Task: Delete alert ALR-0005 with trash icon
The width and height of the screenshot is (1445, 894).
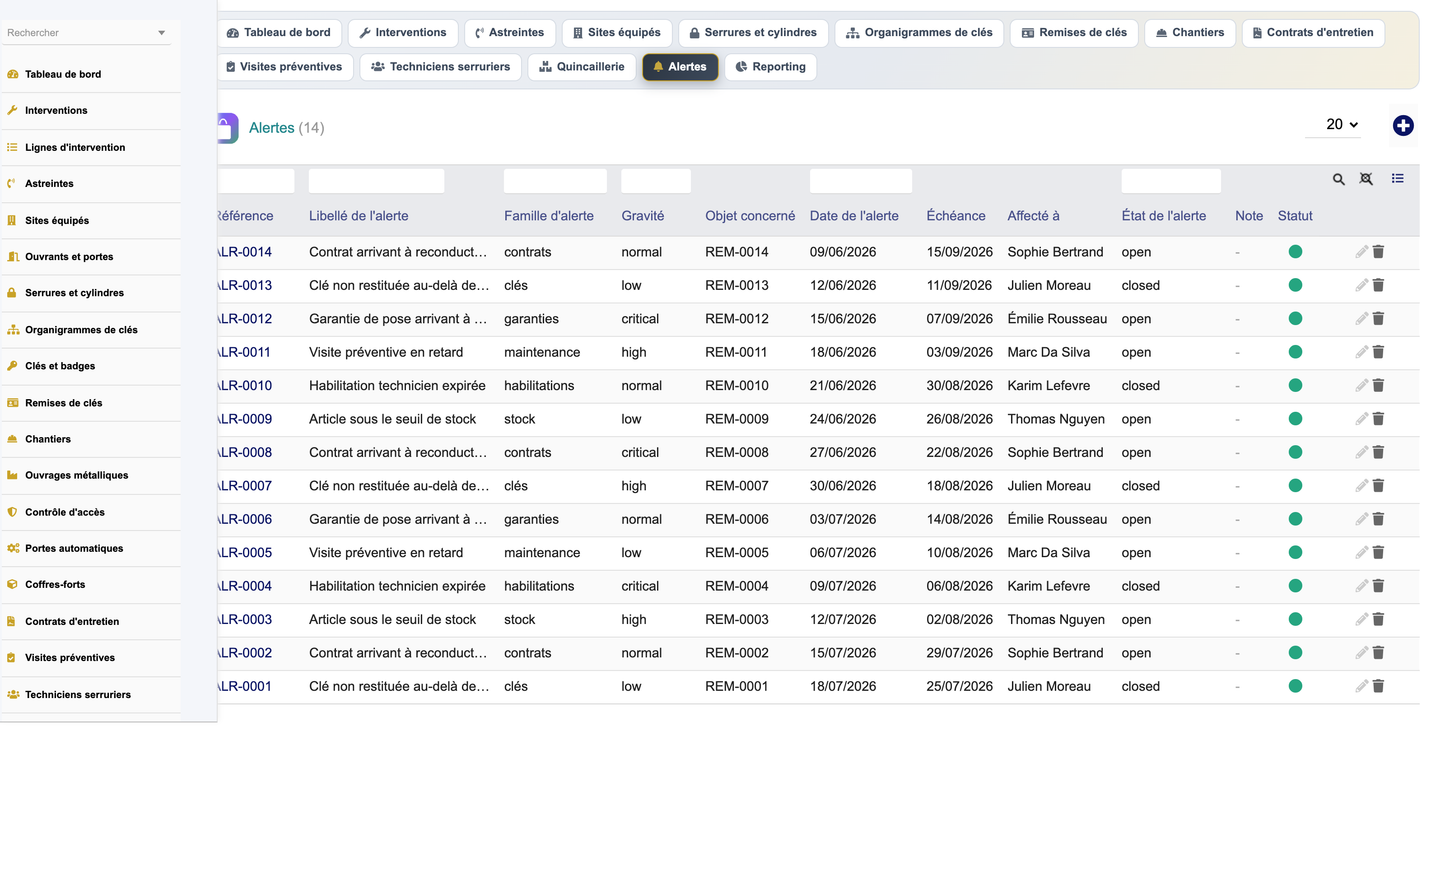Action: coord(1378,552)
